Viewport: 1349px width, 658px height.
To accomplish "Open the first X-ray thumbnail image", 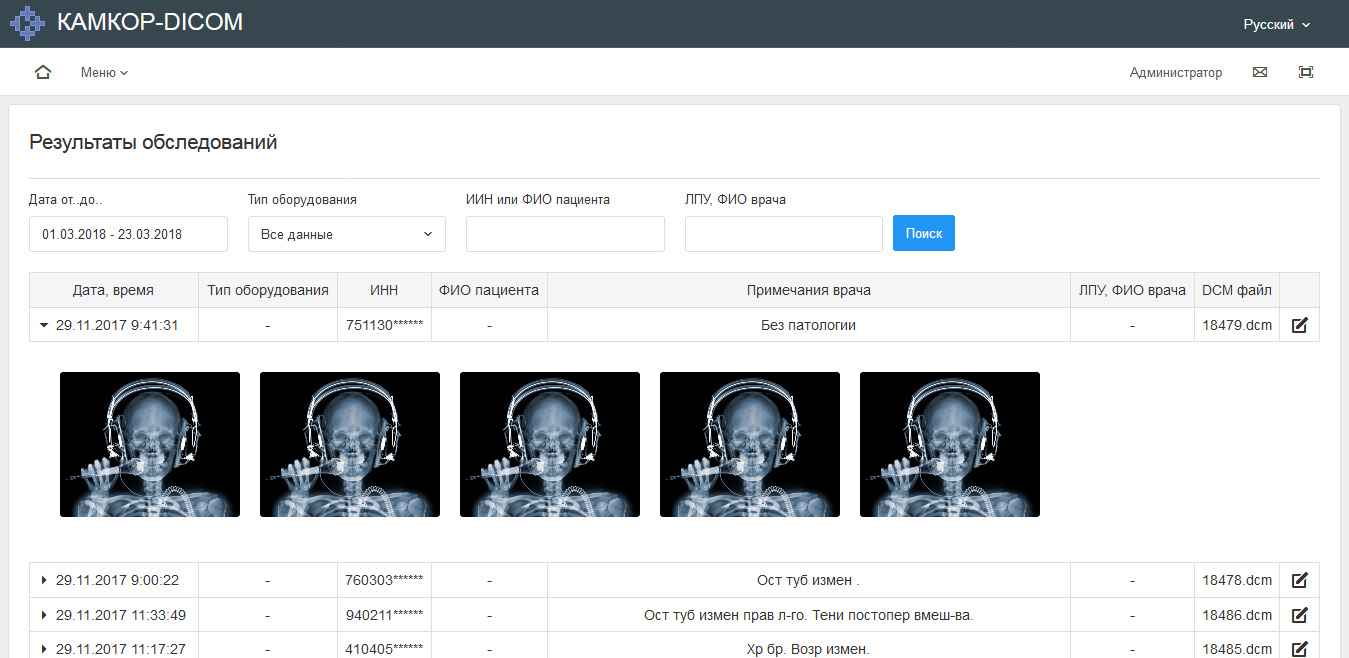I will (150, 444).
